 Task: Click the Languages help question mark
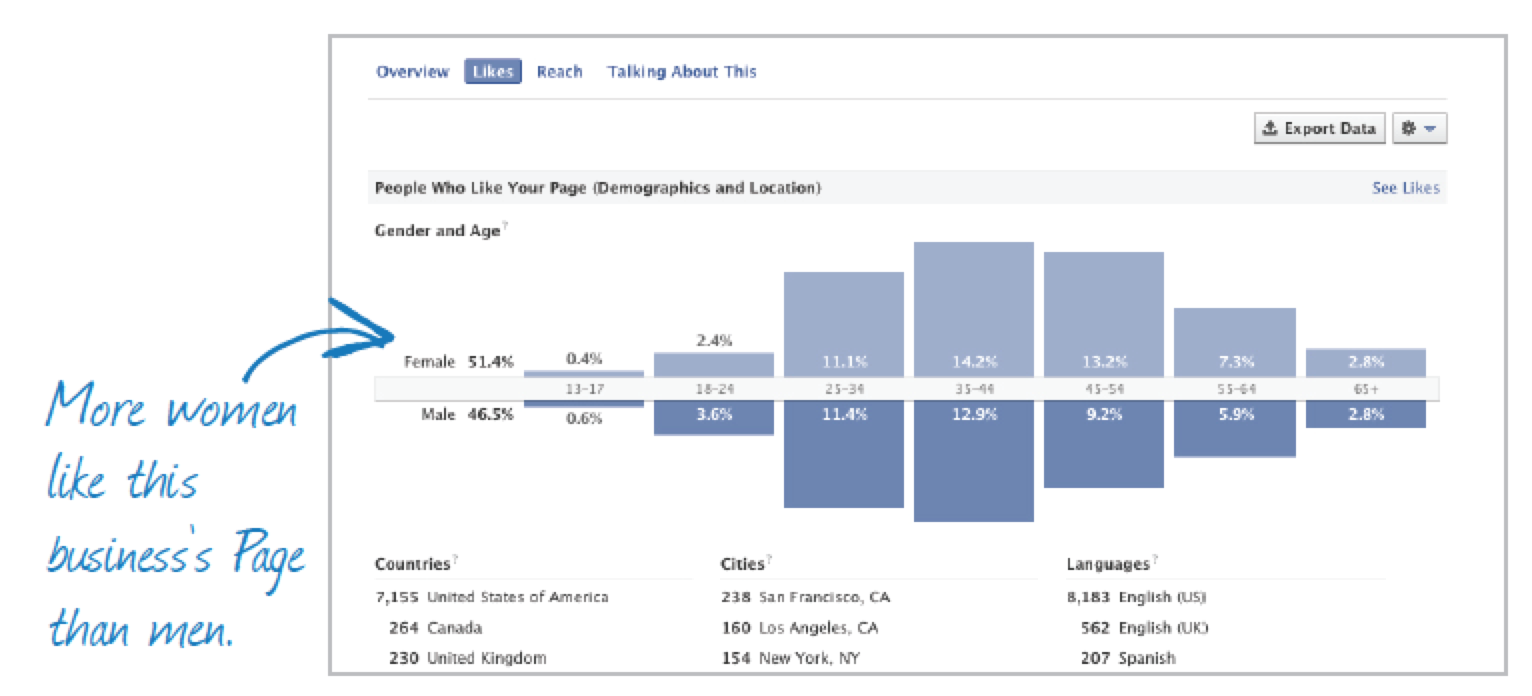(x=1154, y=560)
